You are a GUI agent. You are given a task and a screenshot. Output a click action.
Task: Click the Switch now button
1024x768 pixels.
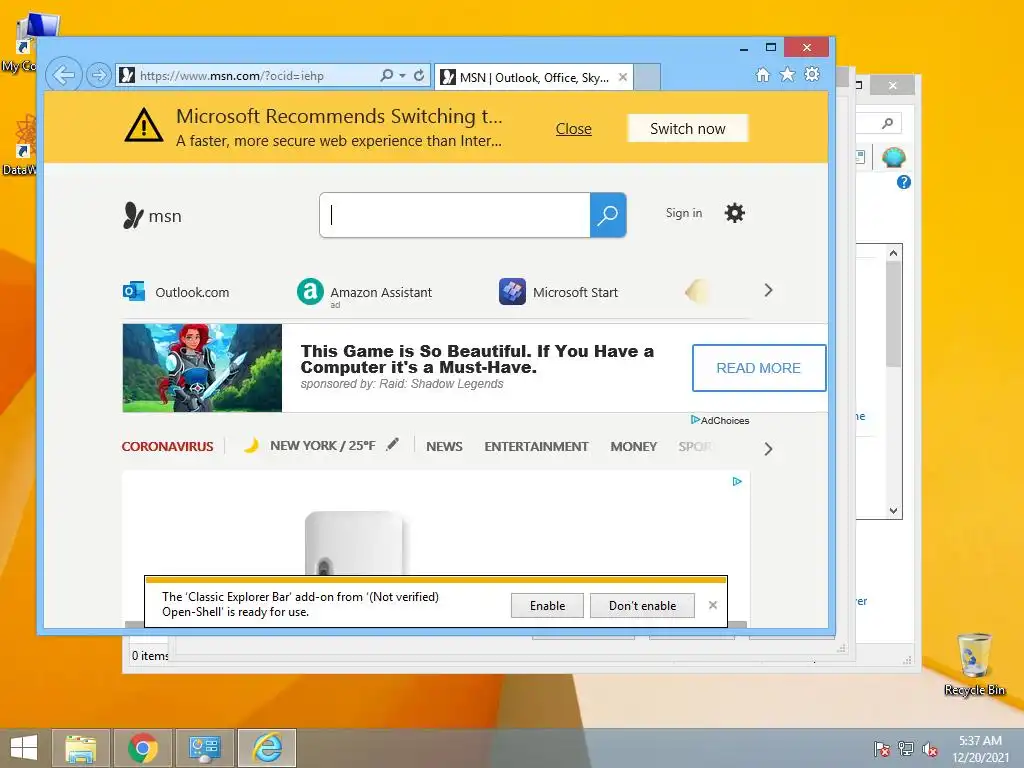[688, 129]
